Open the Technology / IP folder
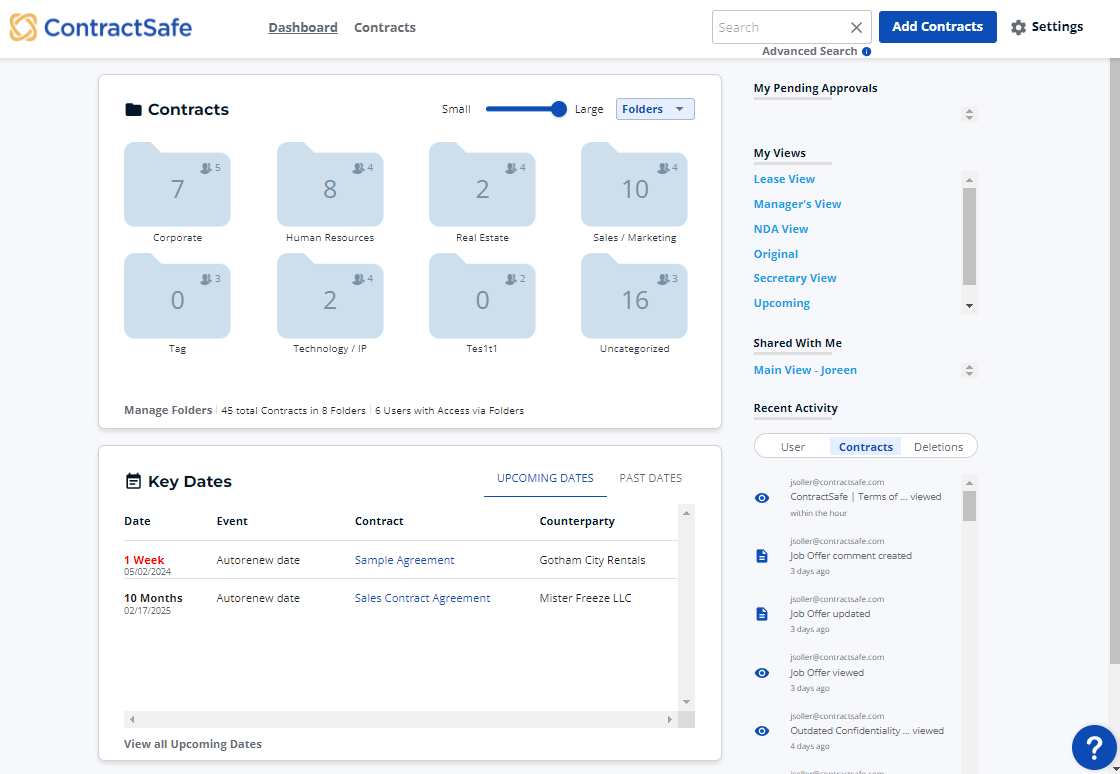 [x=330, y=296]
